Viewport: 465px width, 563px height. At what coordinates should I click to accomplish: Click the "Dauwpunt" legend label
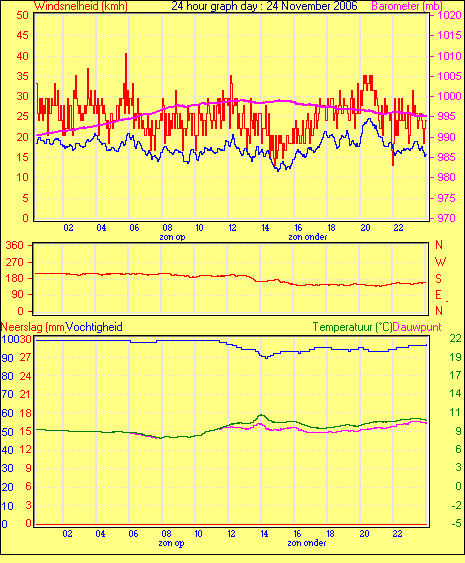click(x=417, y=327)
